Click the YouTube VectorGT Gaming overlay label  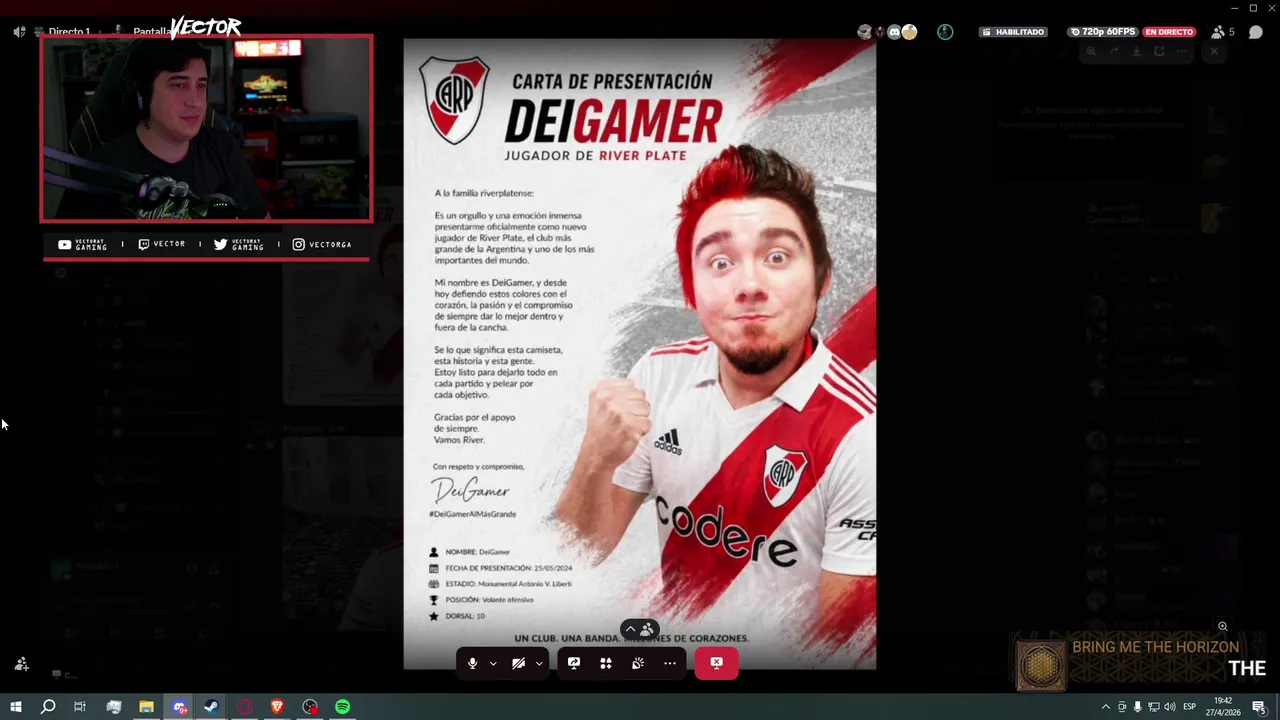click(82, 244)
